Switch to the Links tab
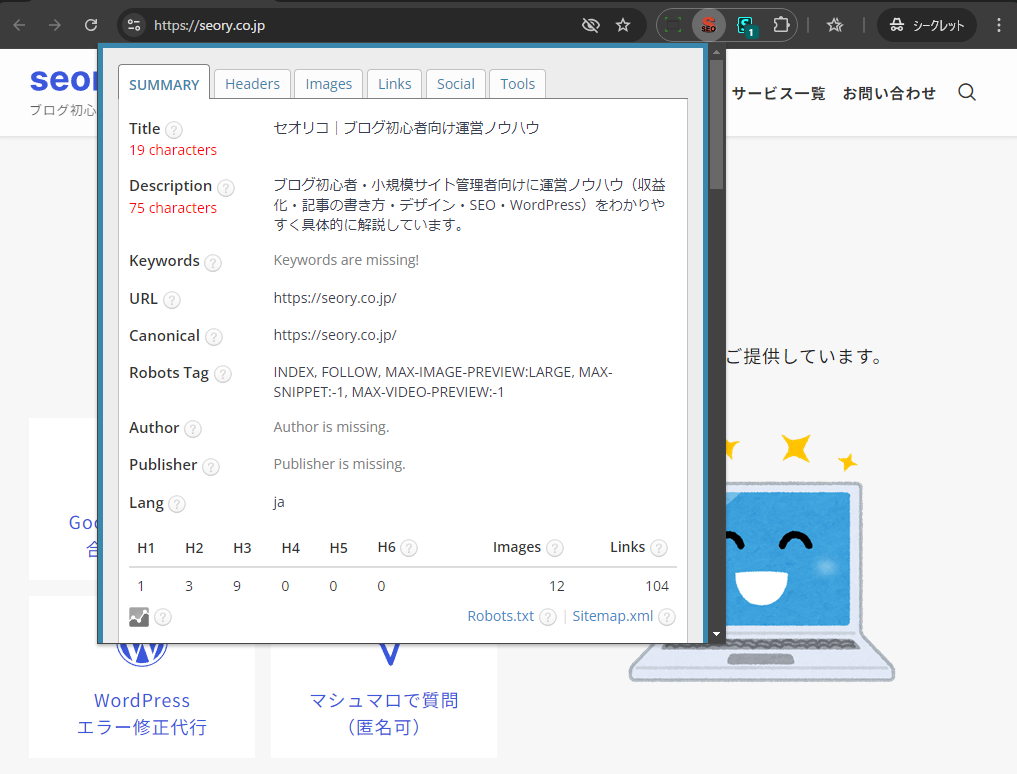The height and width of the screenshot is (774, 1017). tap(394, 84)
